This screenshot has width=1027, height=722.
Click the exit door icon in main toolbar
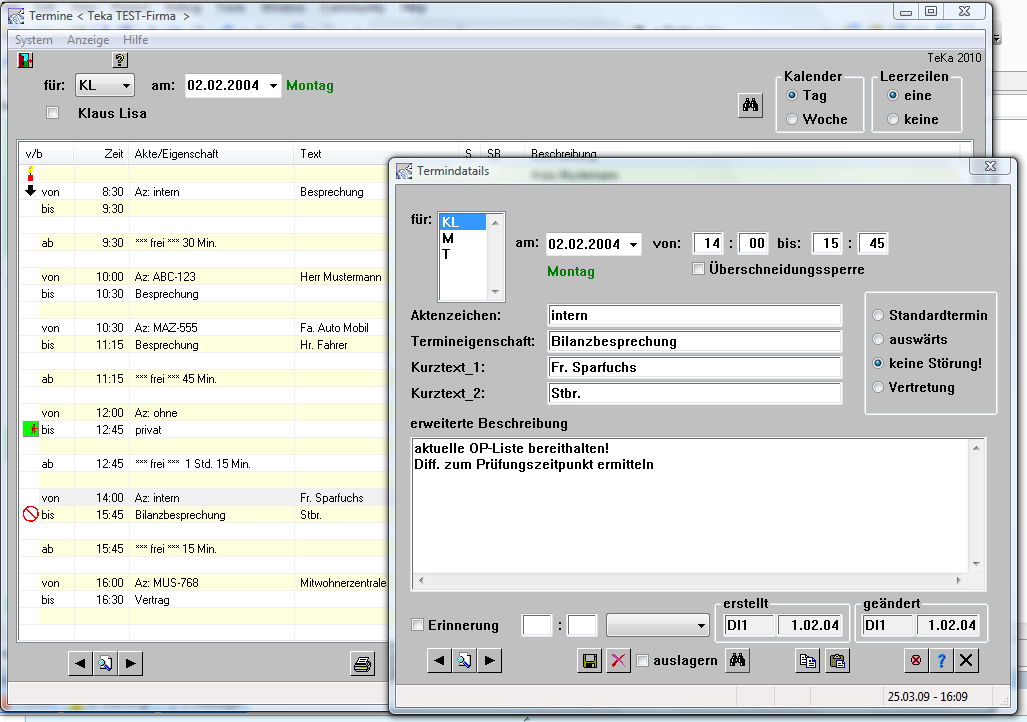[27, 61]
